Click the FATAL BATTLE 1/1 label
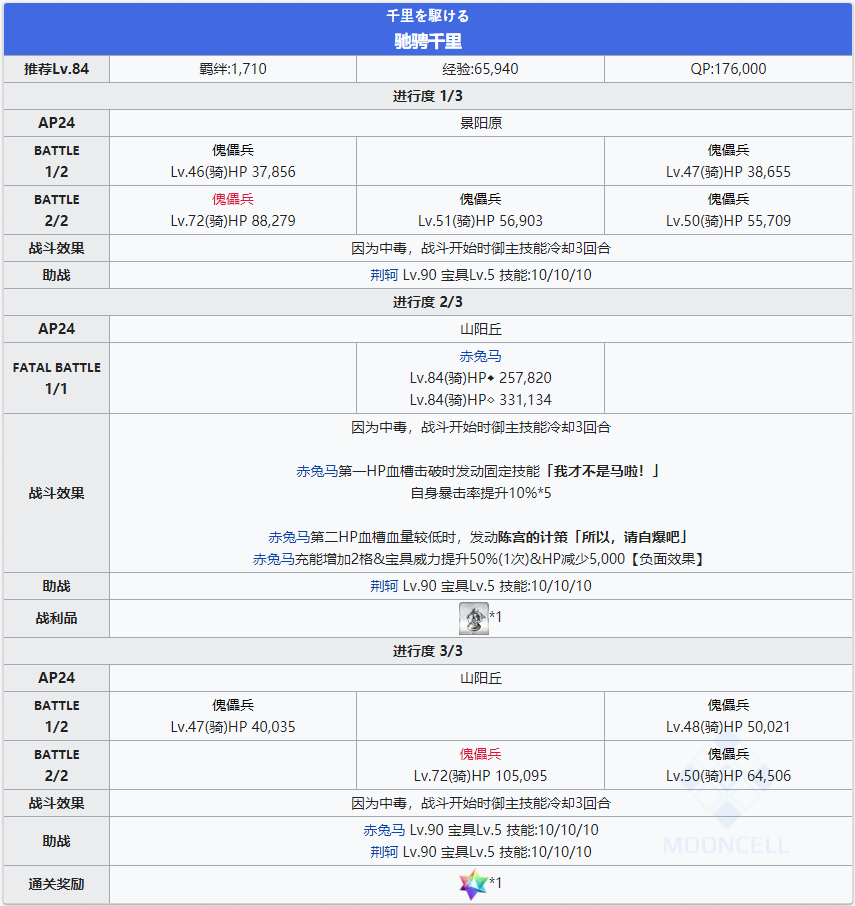 (57, 378)
